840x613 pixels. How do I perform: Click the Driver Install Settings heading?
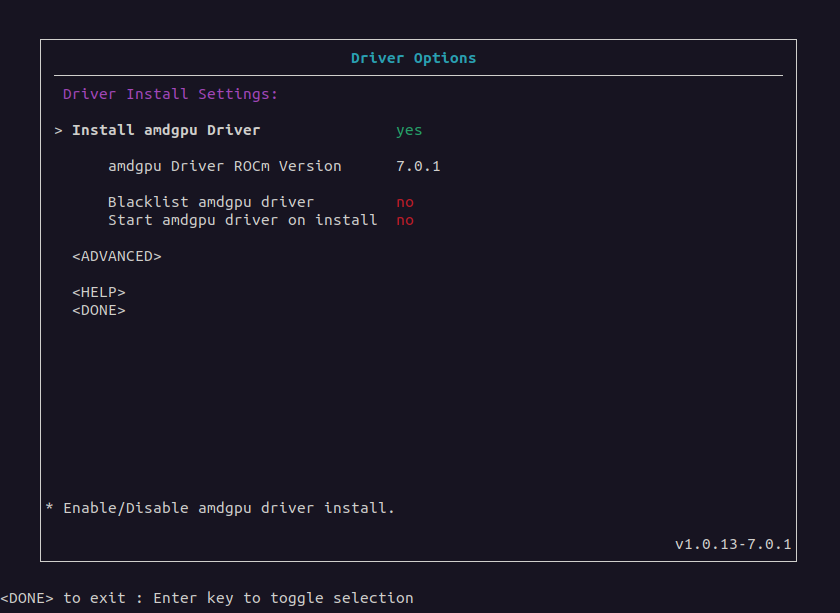170,94
